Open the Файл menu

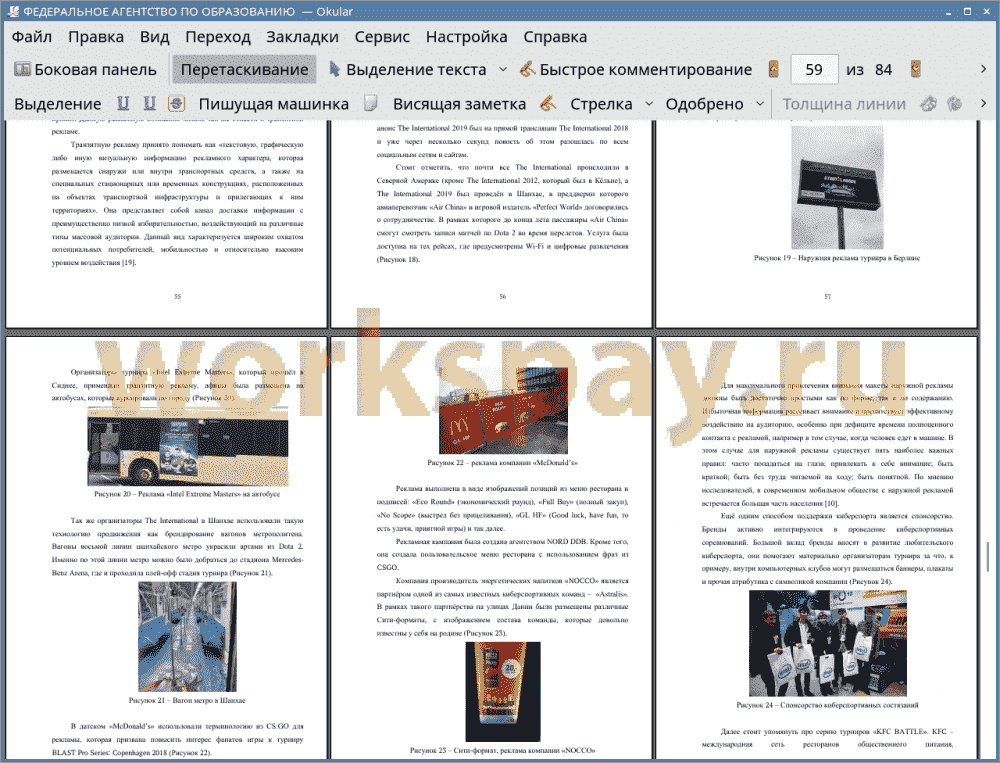(x=32, y=37)
